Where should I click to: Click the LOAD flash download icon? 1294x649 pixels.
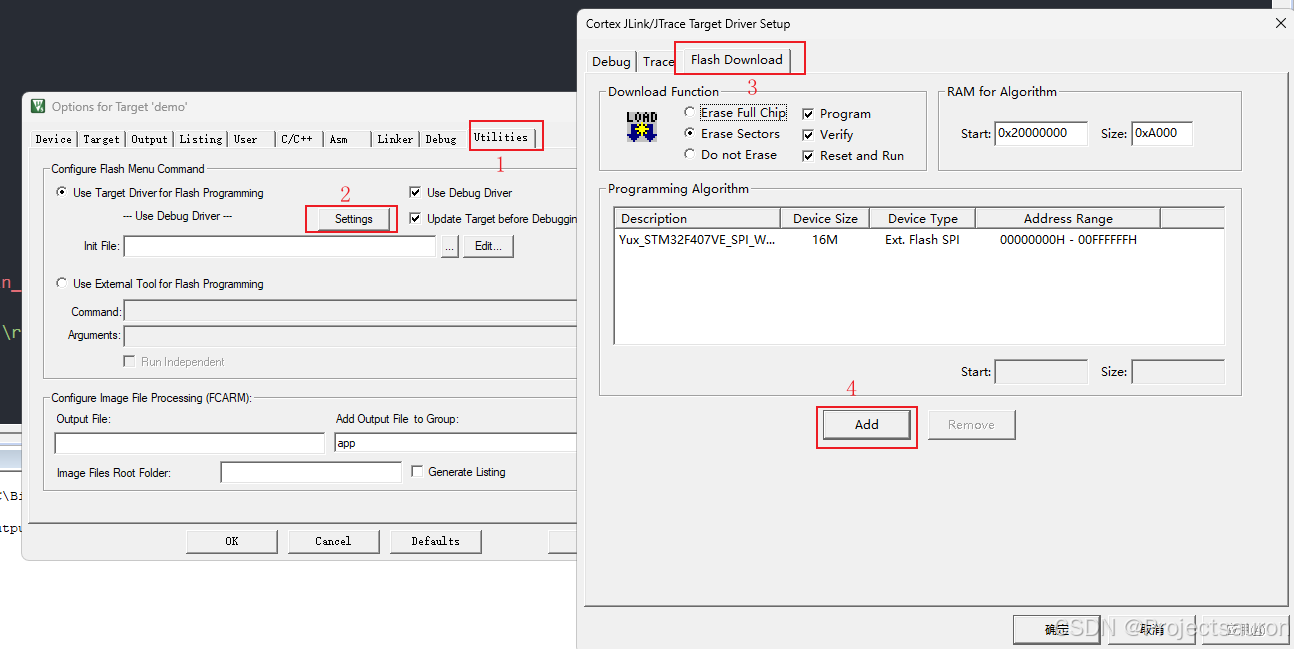642,127
